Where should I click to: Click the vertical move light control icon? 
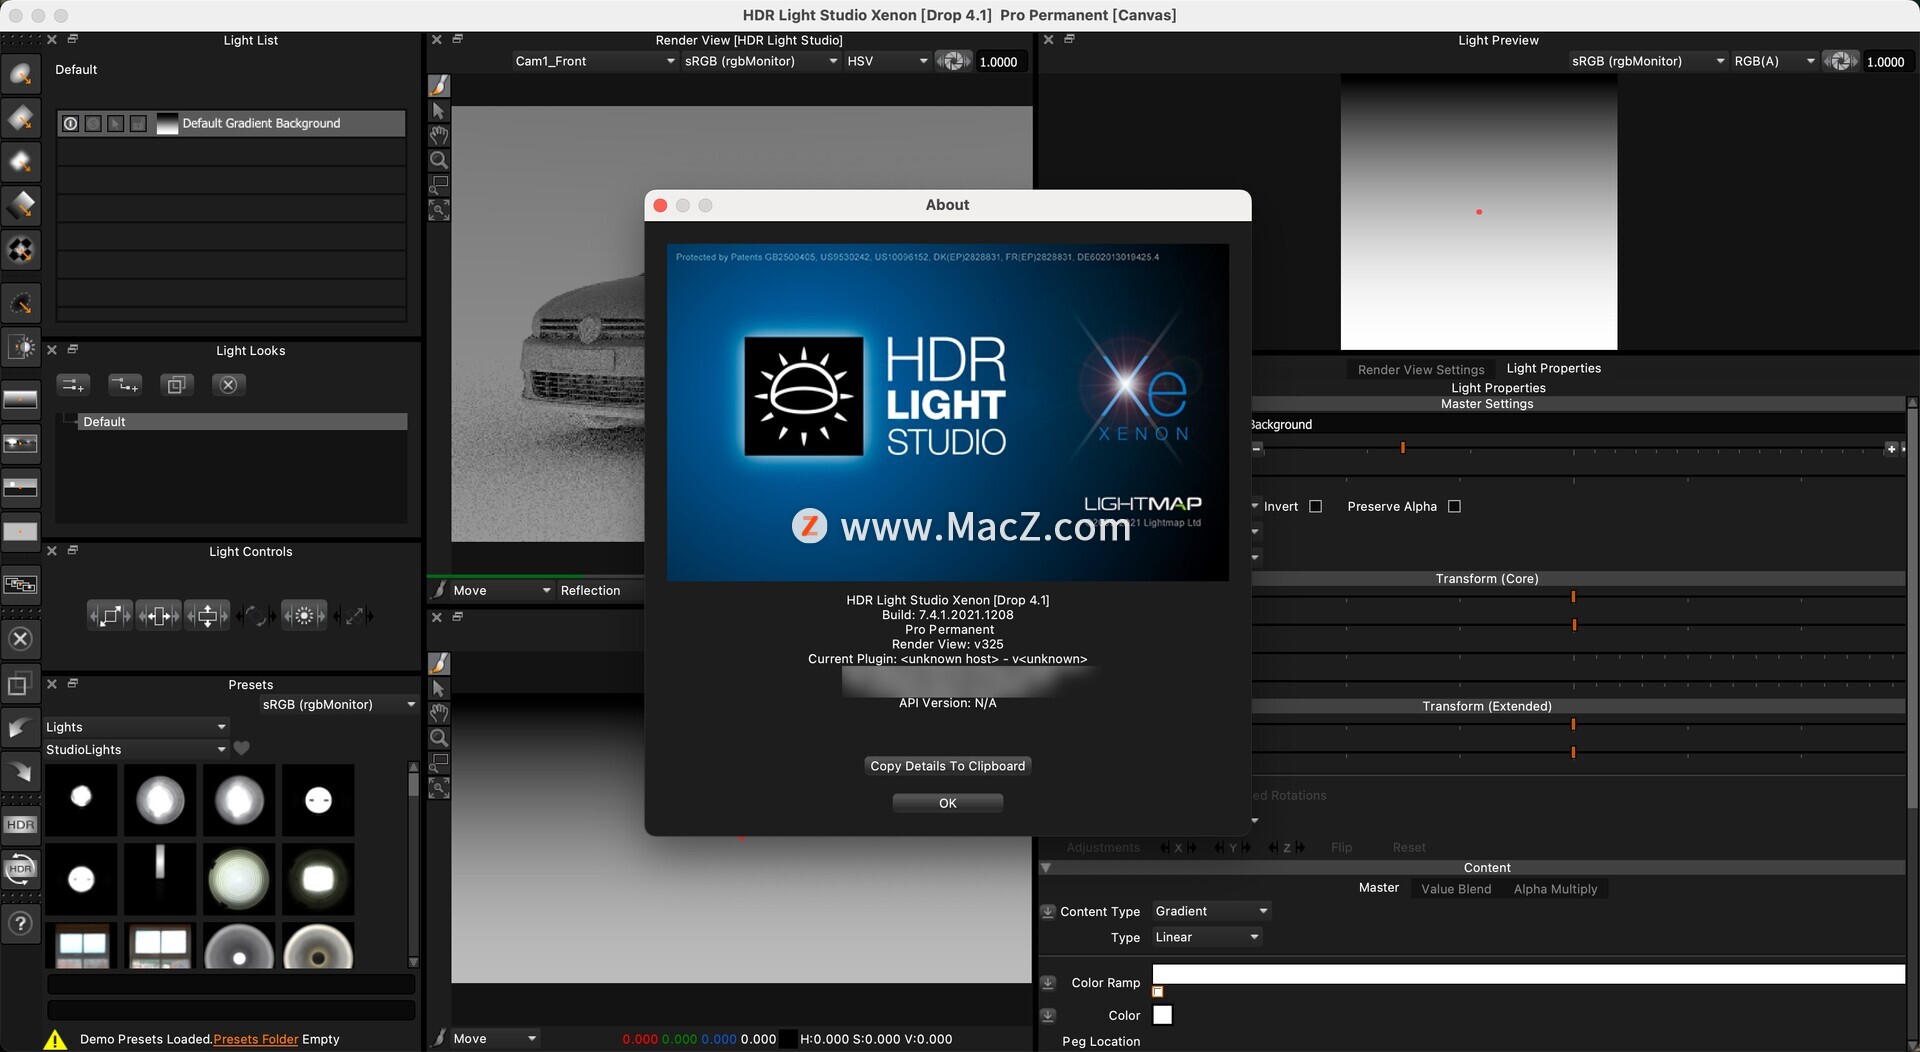pos(207,616)
